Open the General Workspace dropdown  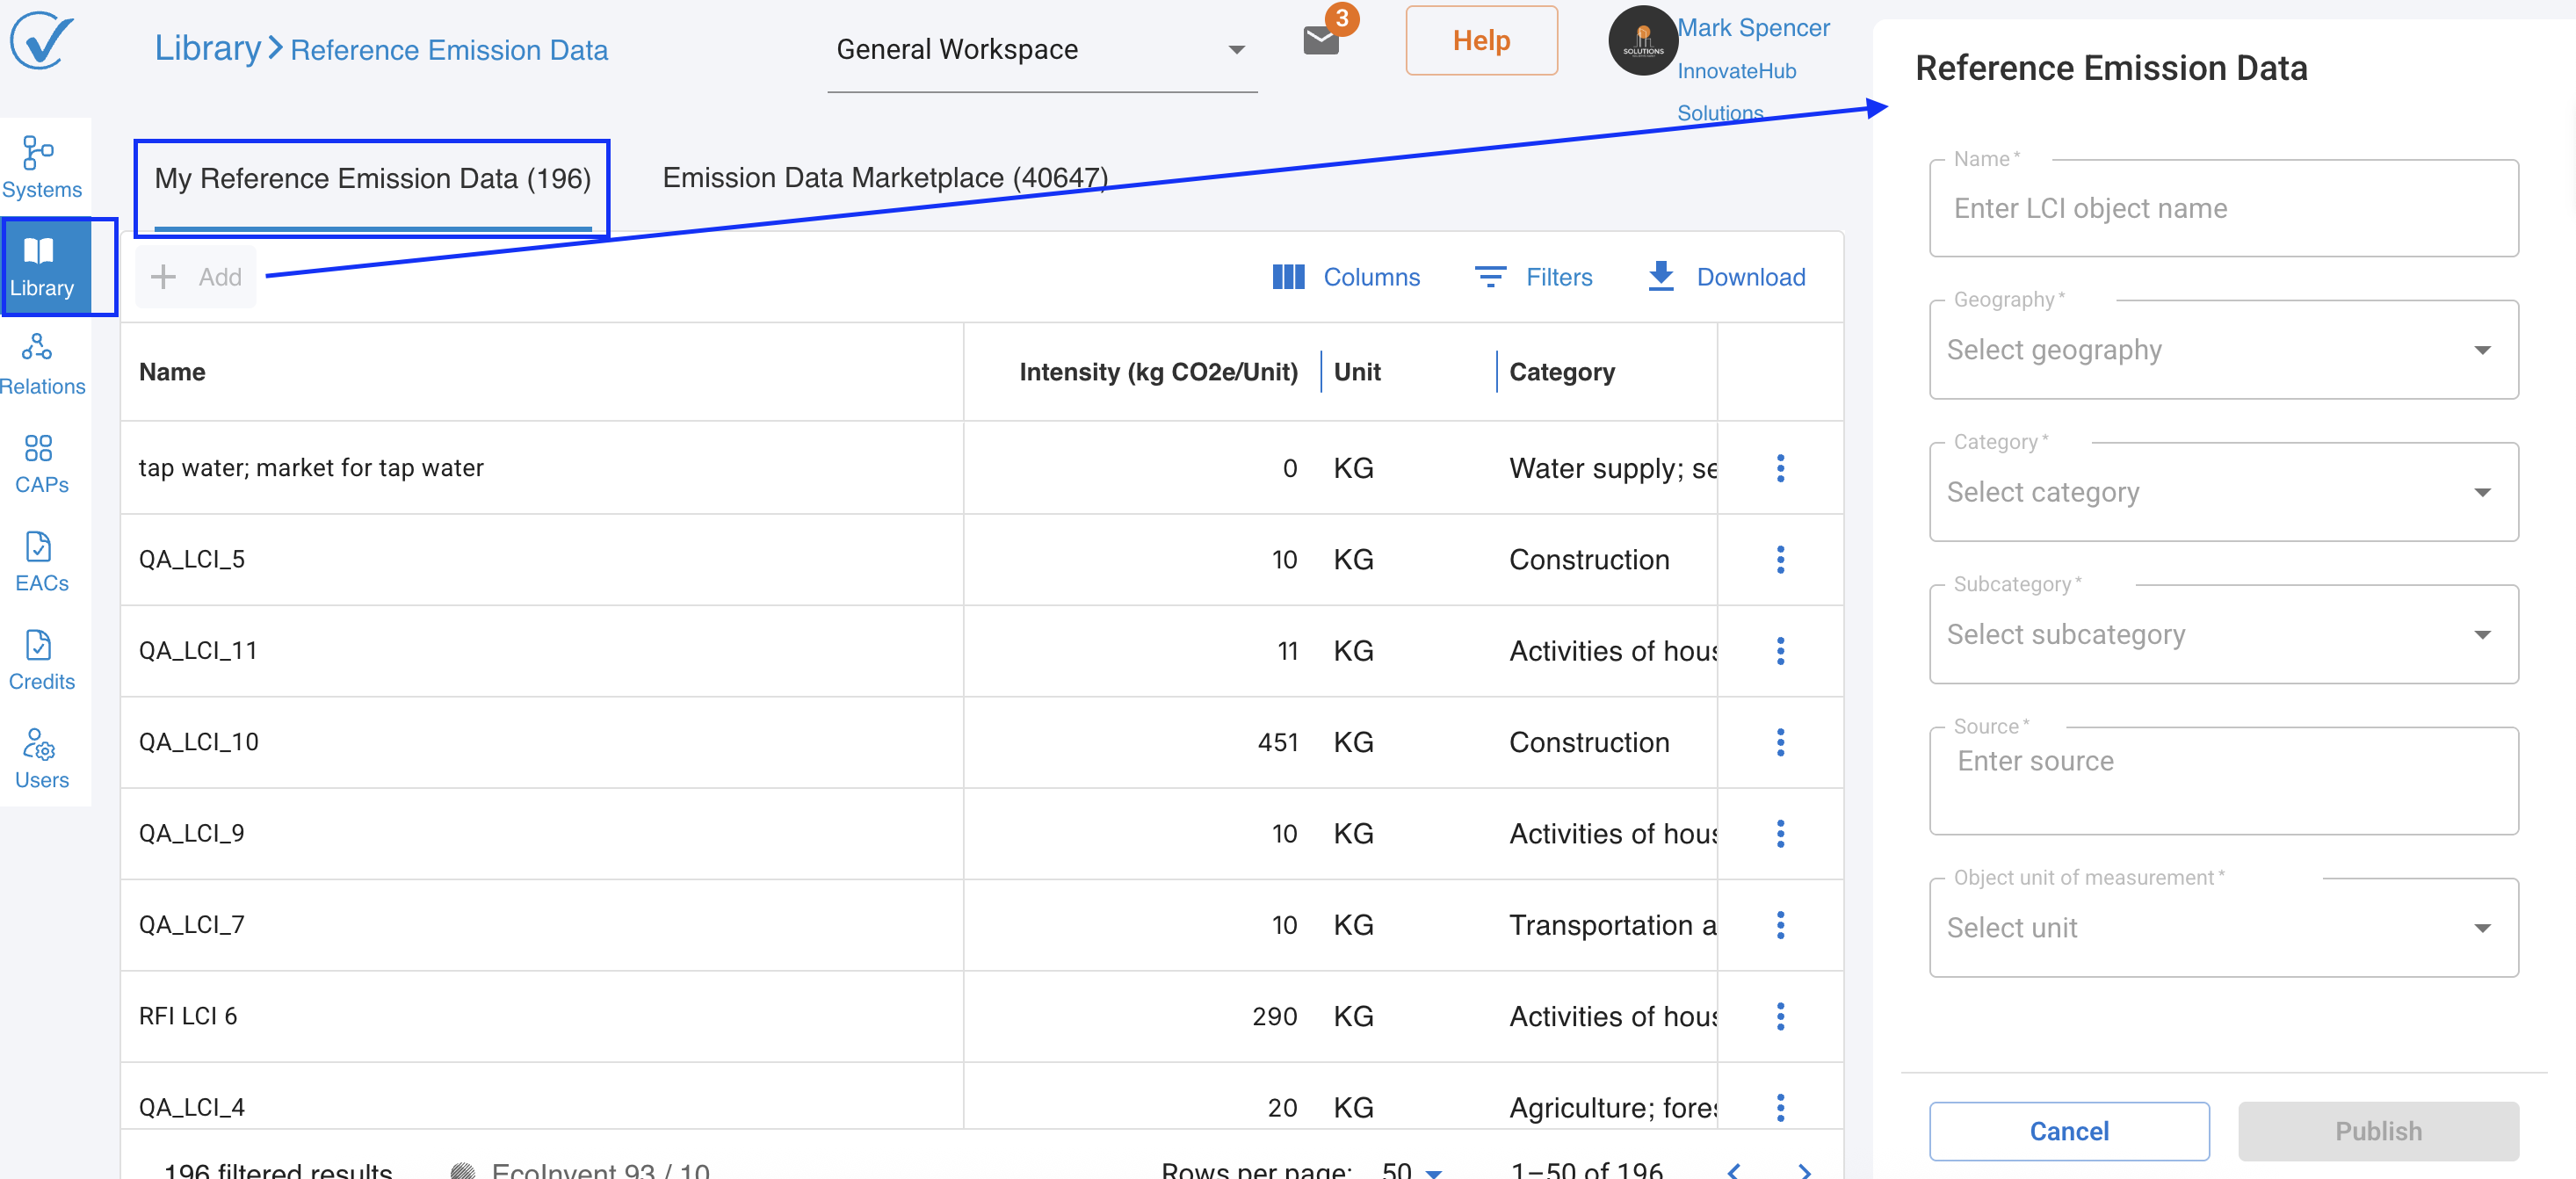[x=1041, y=49]
